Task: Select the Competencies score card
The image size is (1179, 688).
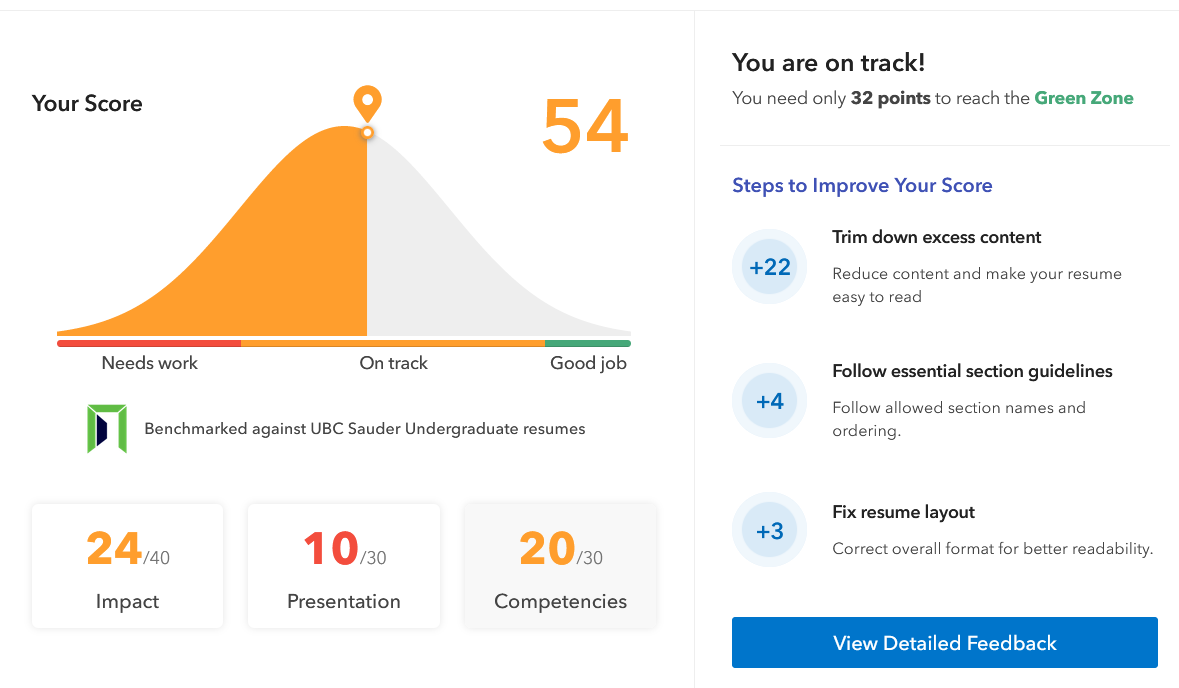Action: [560, 566]
